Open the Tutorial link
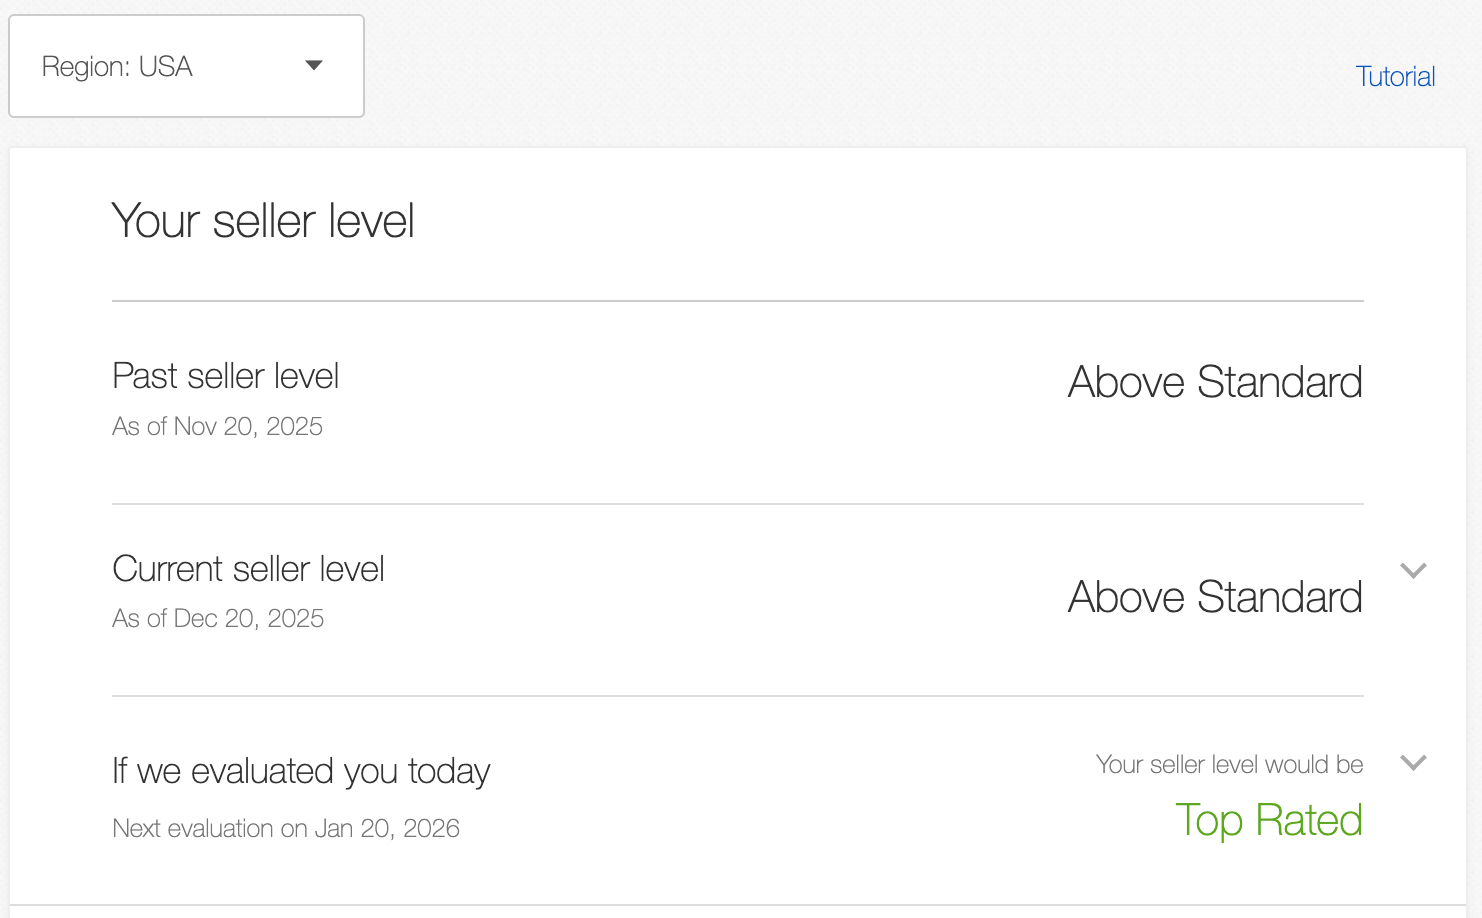Viewport: 1482px width, 918px height. [1395, 77]
